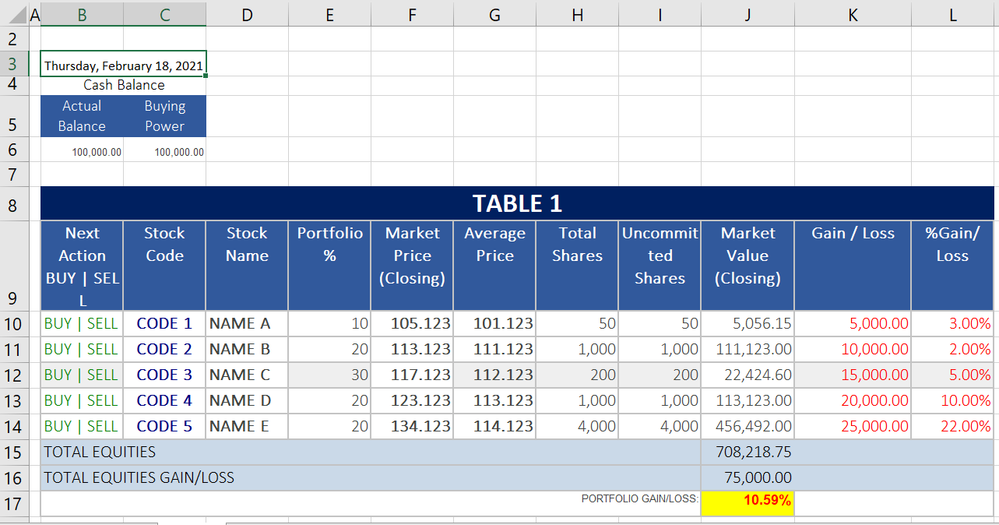Viewport: 999px width, 525px height.
Task: Select market price 134.123
Action: (x=412, y=426)
